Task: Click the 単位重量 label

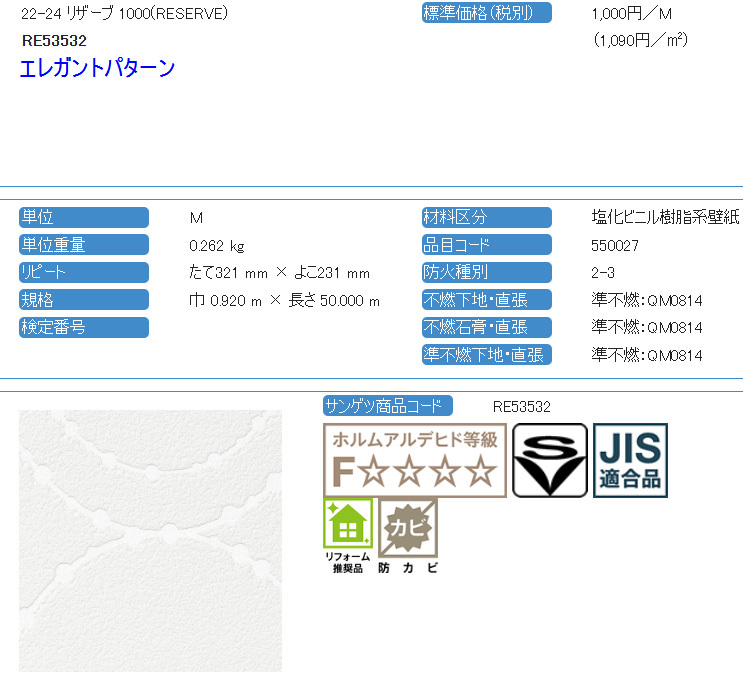Action: point(84,245)
